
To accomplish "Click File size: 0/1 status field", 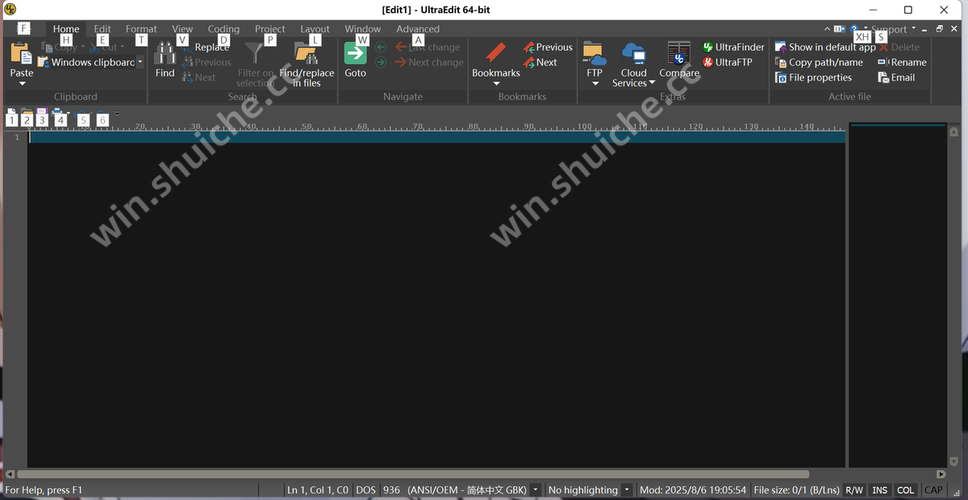I will coord(796,490).
